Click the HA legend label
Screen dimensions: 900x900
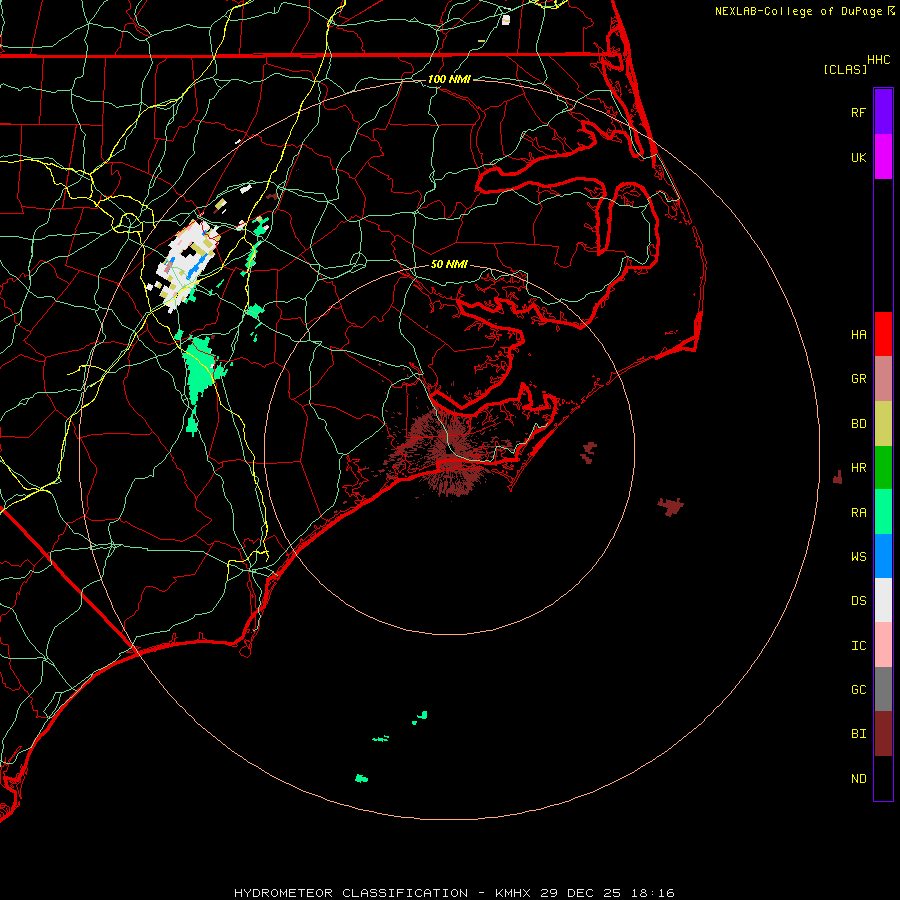(859, 334)
